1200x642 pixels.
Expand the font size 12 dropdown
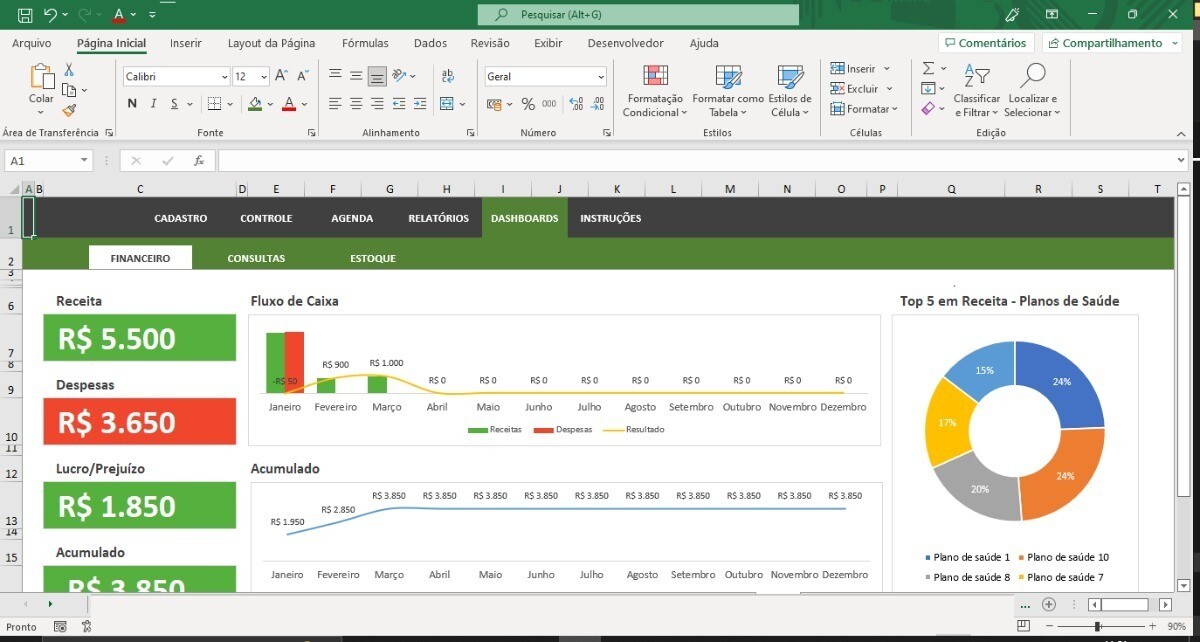pos(264,77)
